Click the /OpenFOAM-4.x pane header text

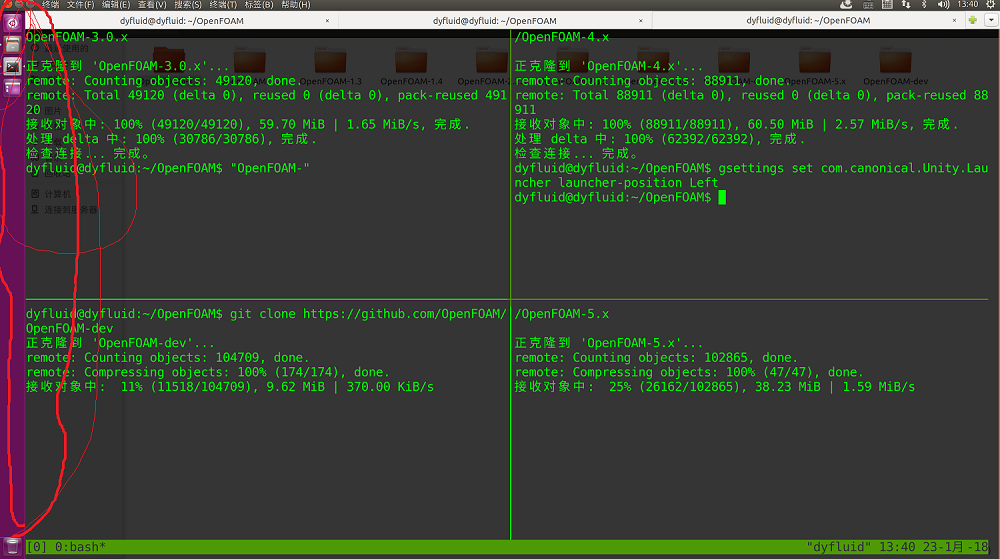(562, 37)
